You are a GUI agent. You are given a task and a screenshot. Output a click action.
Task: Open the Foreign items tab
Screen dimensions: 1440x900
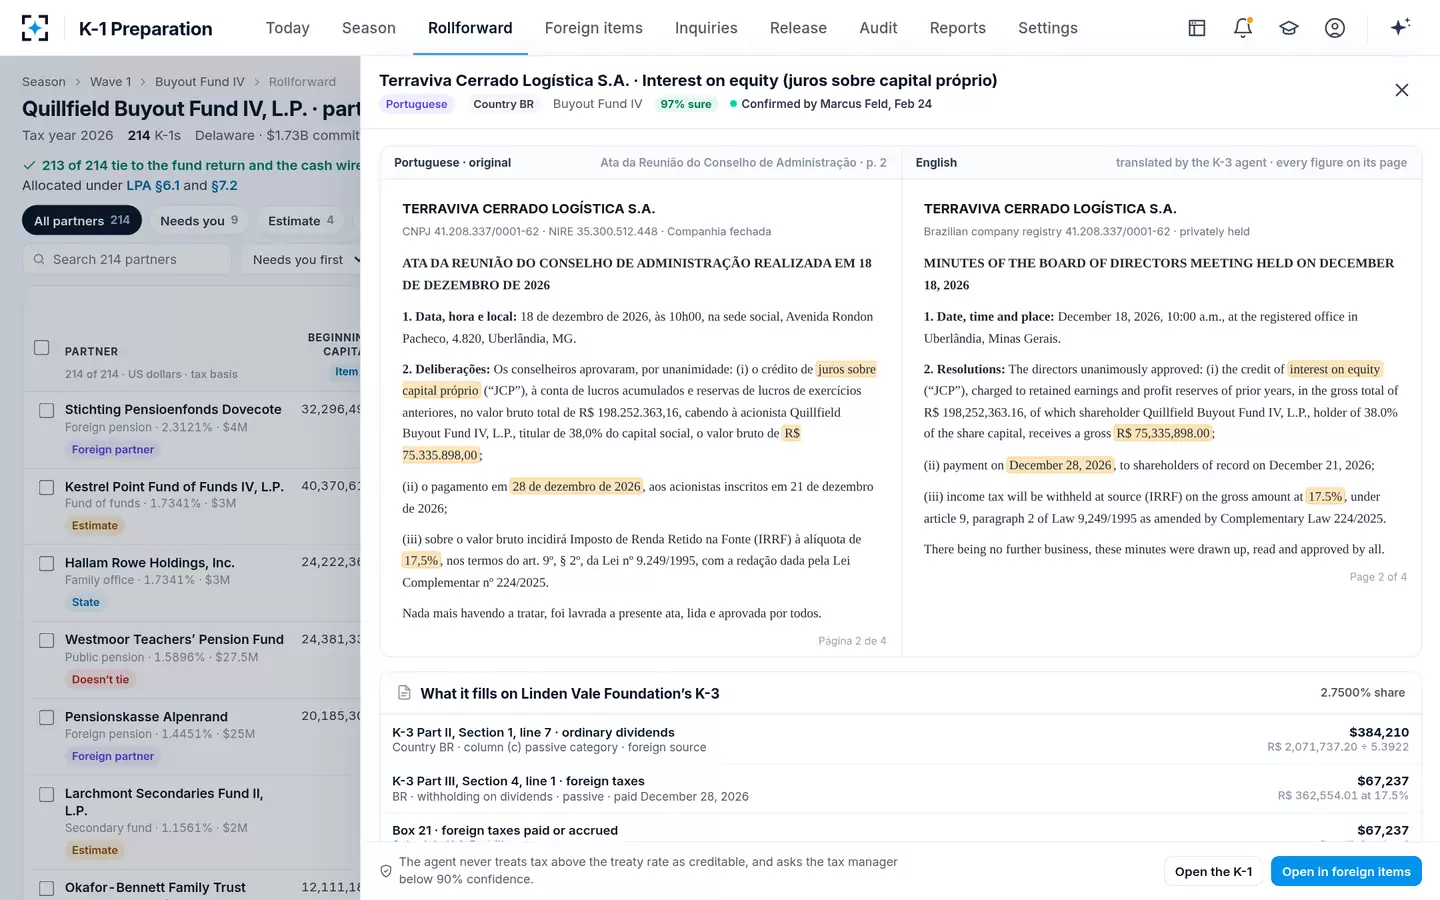(594, 28)
